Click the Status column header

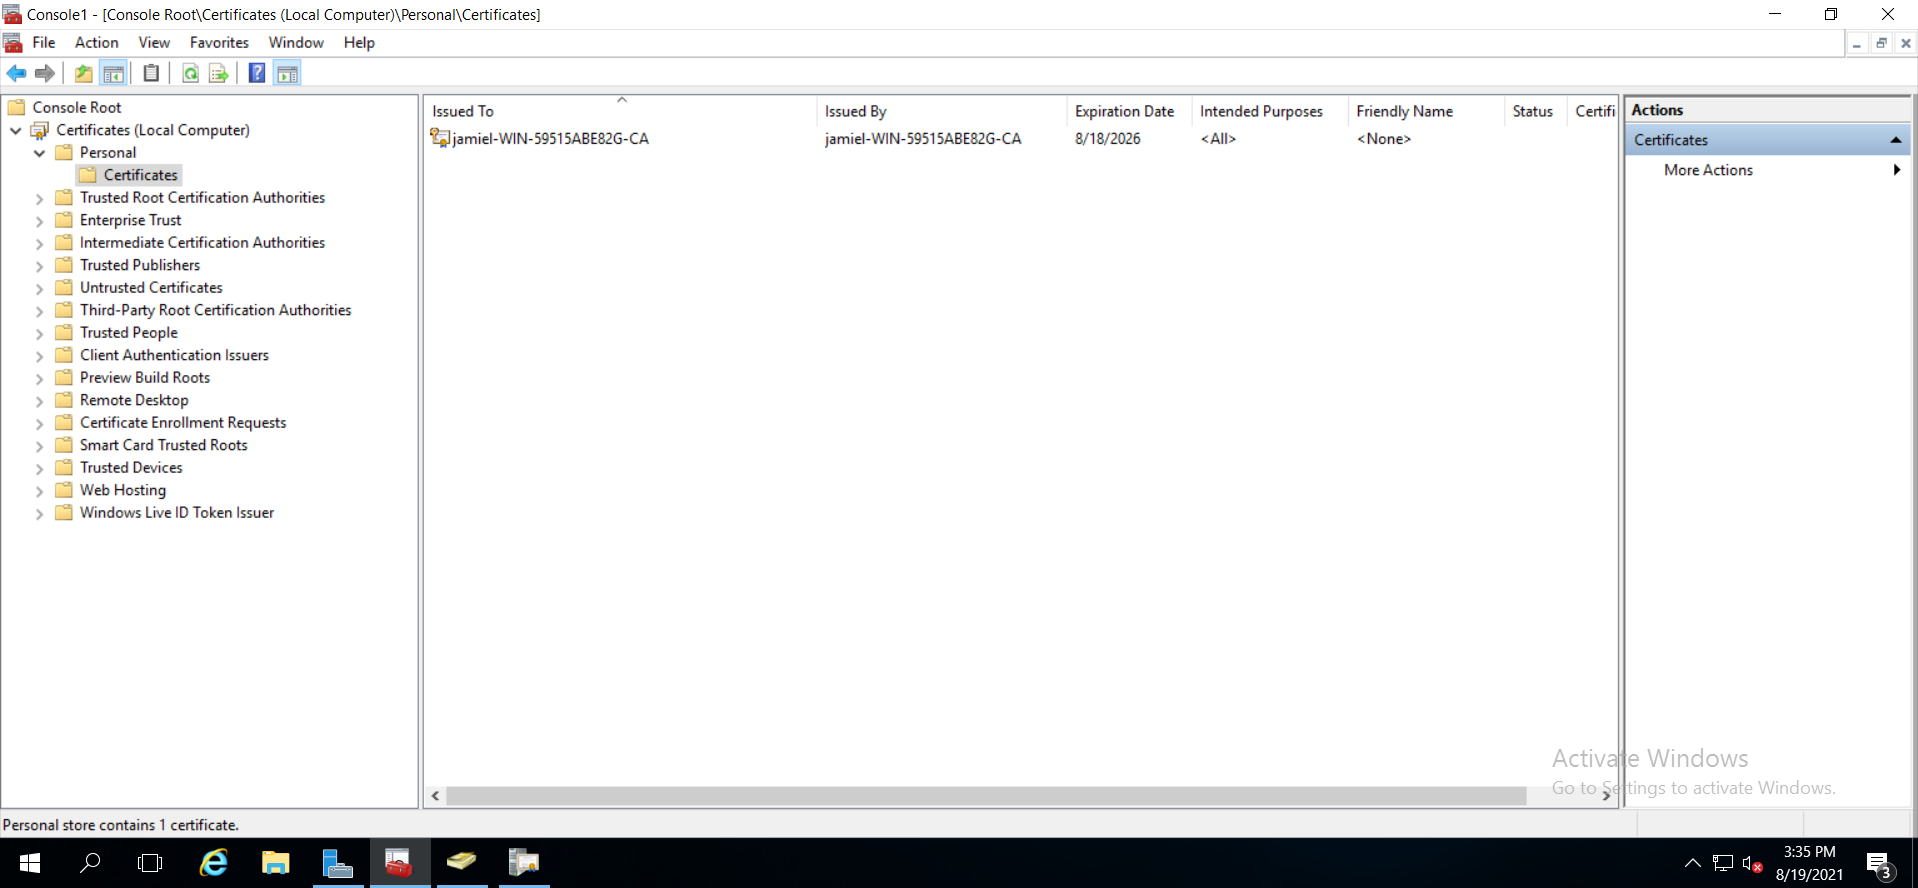tap(1535, 111)
